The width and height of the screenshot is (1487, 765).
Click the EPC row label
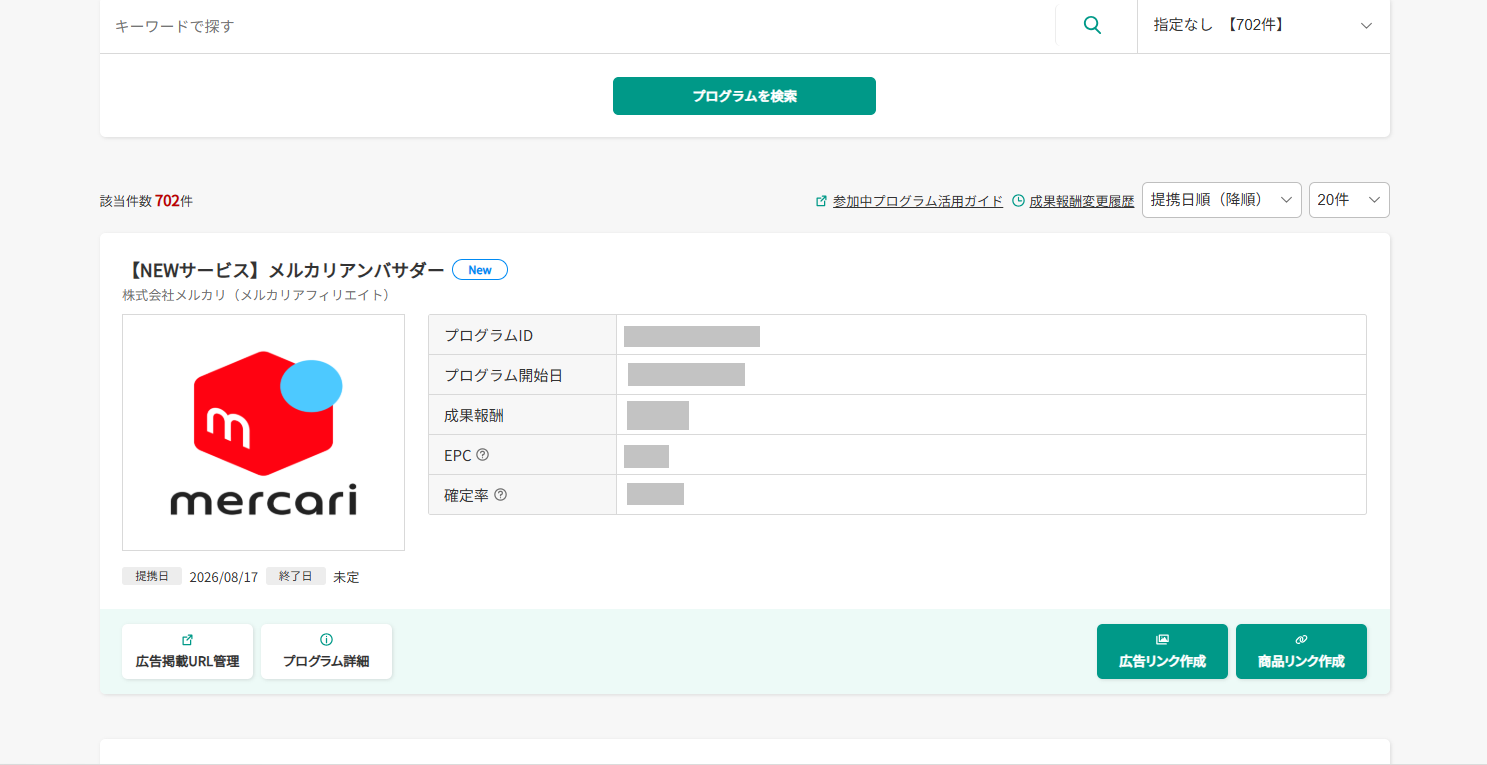pyautogui.click(x=457, y=455)
